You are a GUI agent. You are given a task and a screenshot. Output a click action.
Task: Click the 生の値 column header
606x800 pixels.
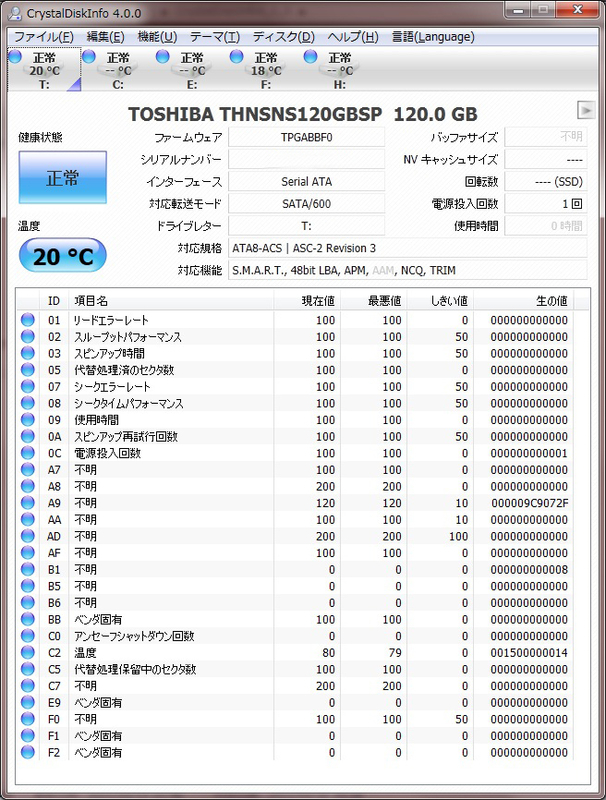click(524, 301)
